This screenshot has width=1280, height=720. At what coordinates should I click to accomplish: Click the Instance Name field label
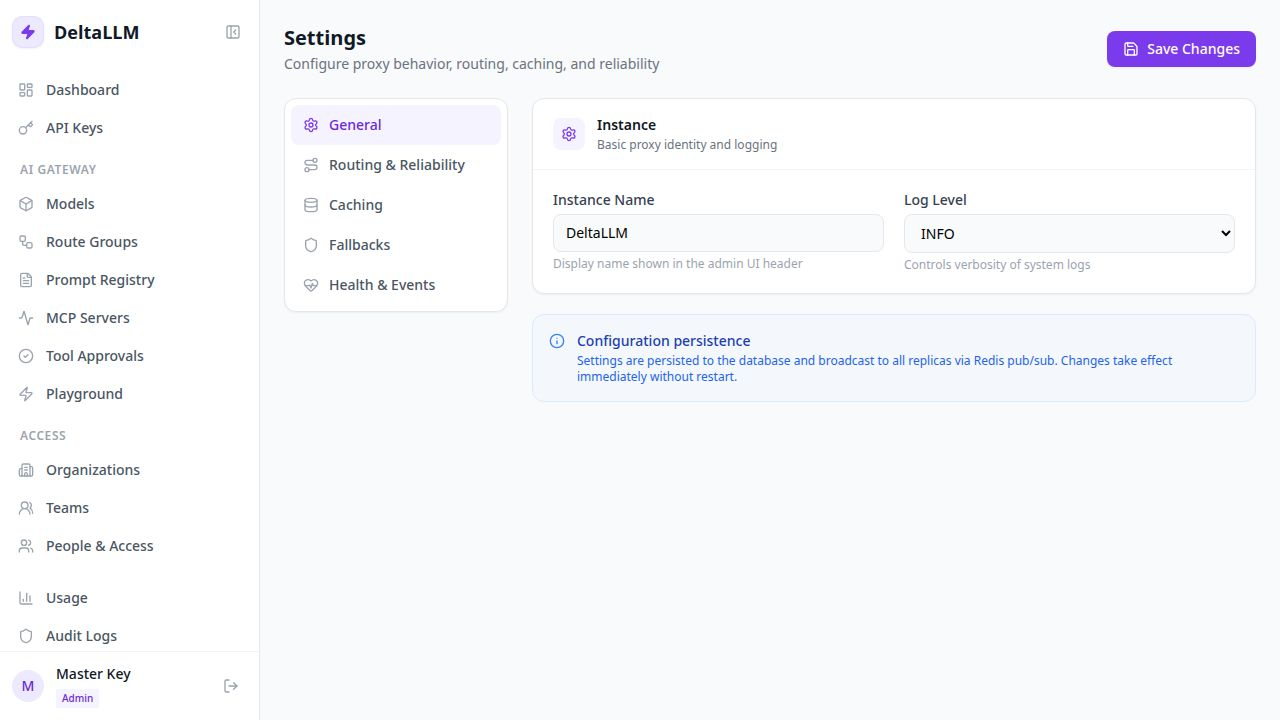coord(603,200)
